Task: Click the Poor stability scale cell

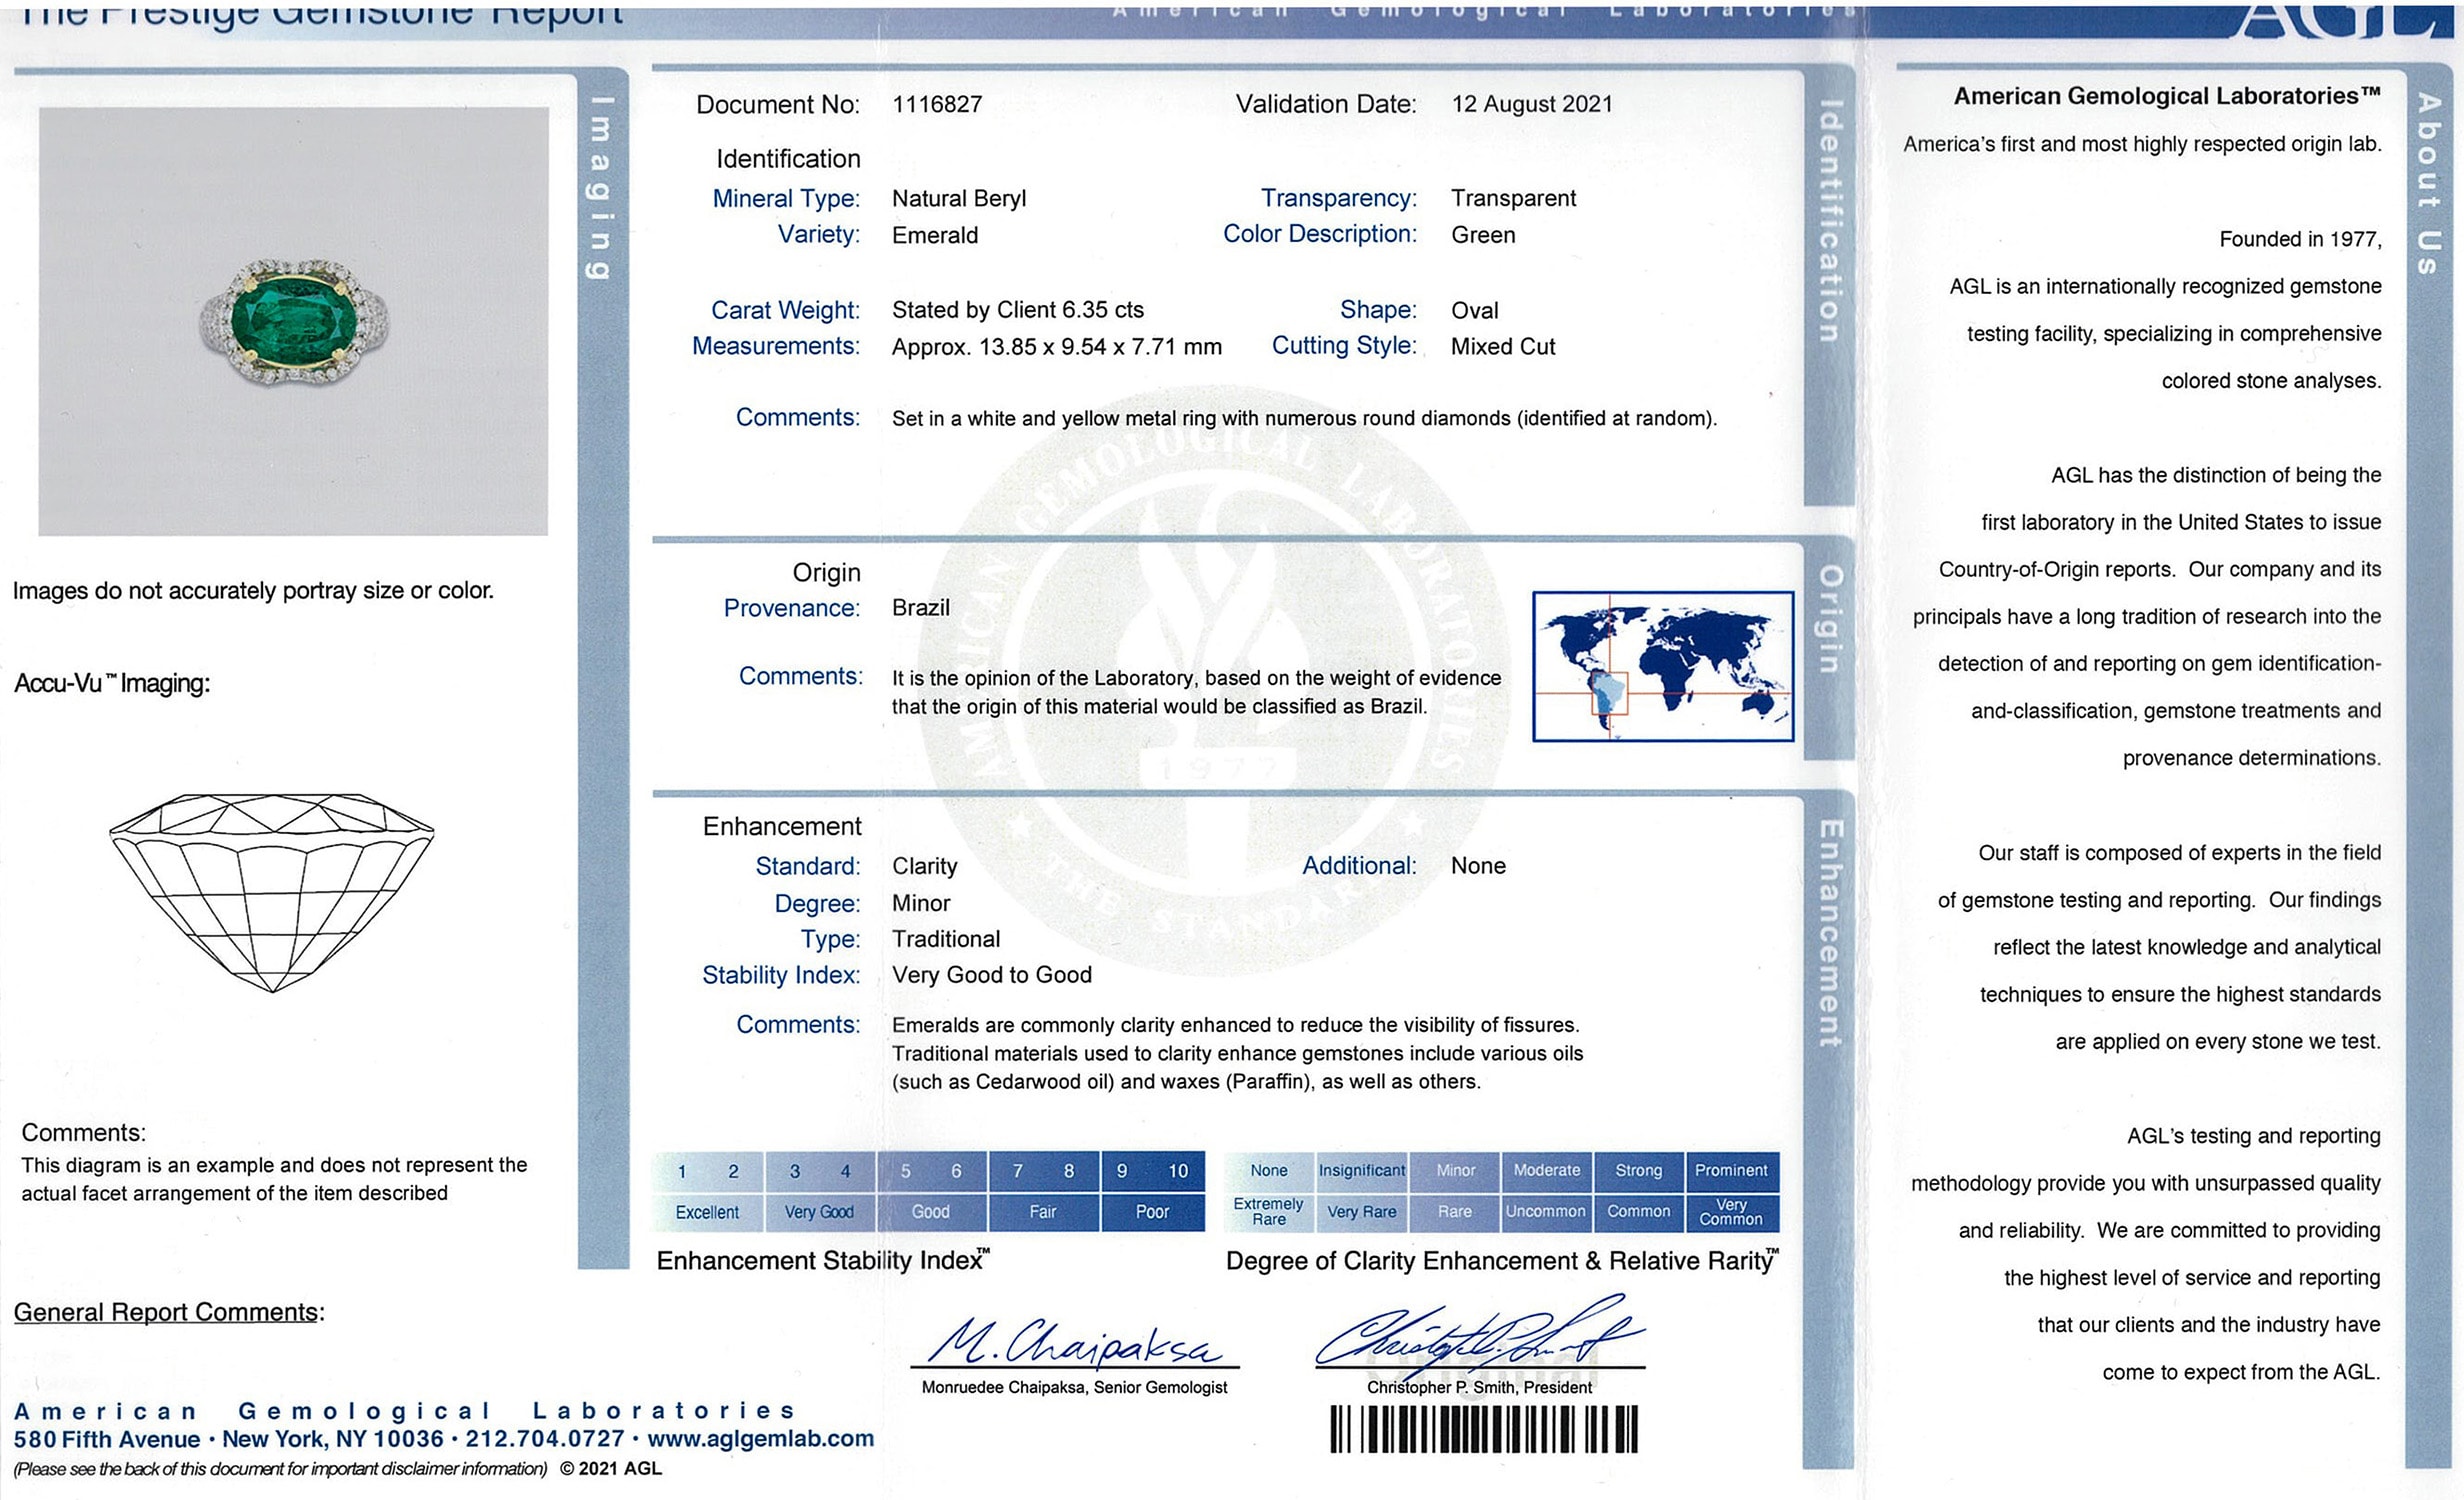Action: point(1152,1212)
